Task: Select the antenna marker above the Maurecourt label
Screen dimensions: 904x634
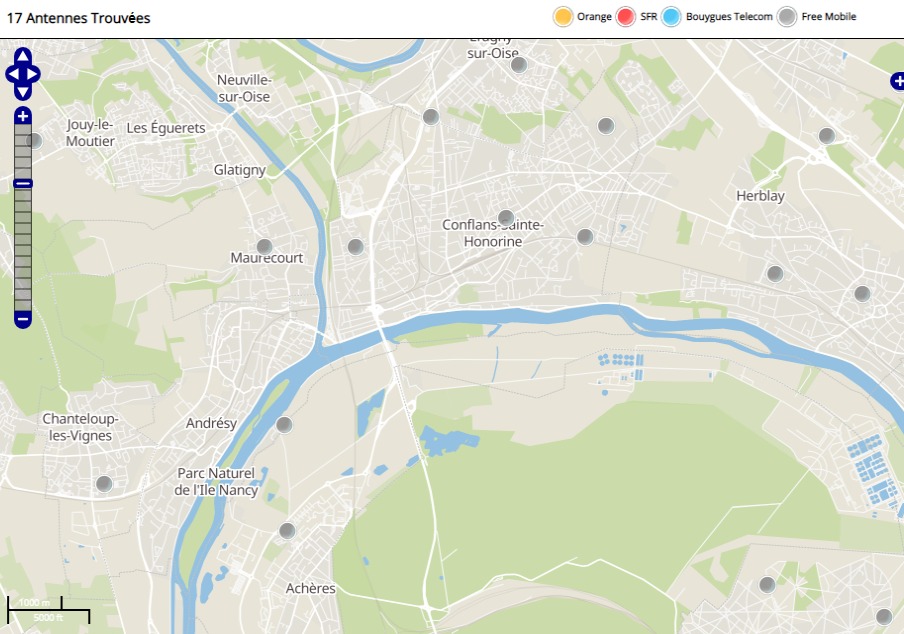Action: point(265,247)
